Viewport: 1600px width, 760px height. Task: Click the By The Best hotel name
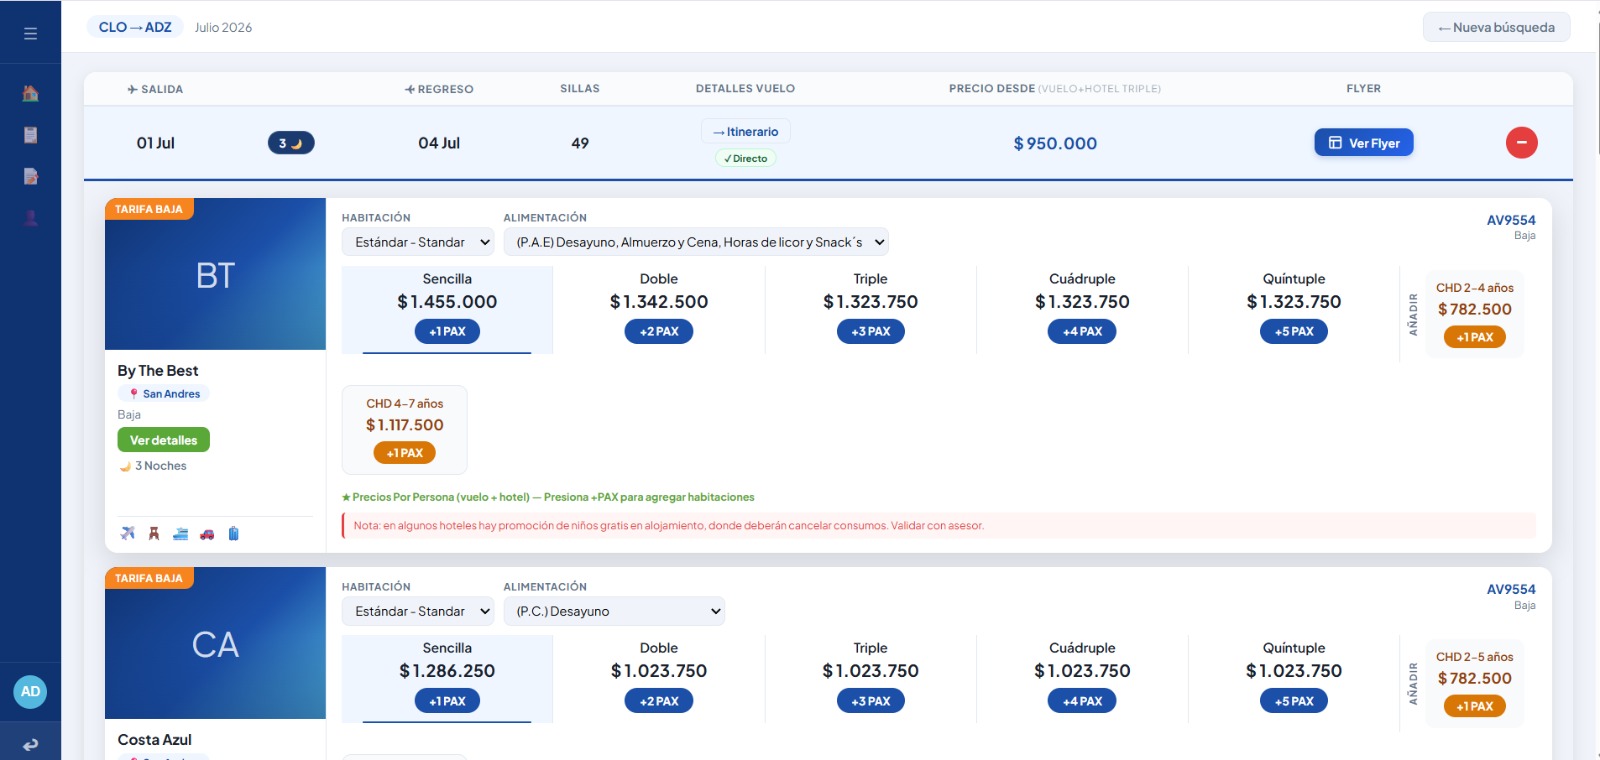pyautogui.click(x=158, y=371)
